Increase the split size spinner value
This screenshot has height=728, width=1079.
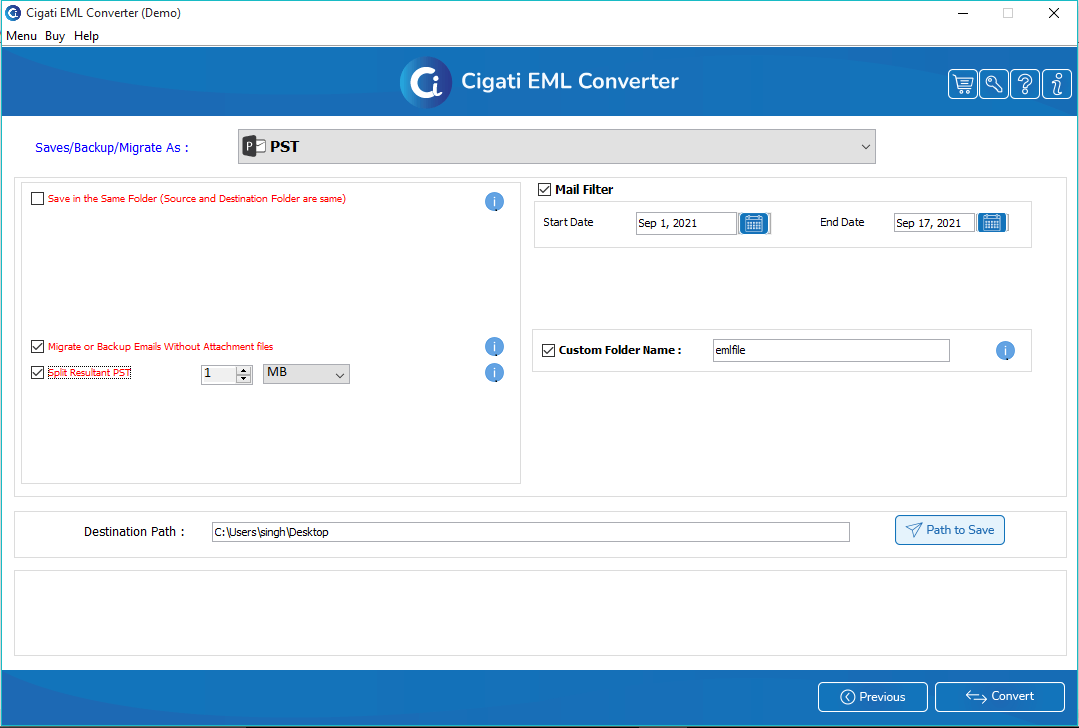tap(244, 370)
